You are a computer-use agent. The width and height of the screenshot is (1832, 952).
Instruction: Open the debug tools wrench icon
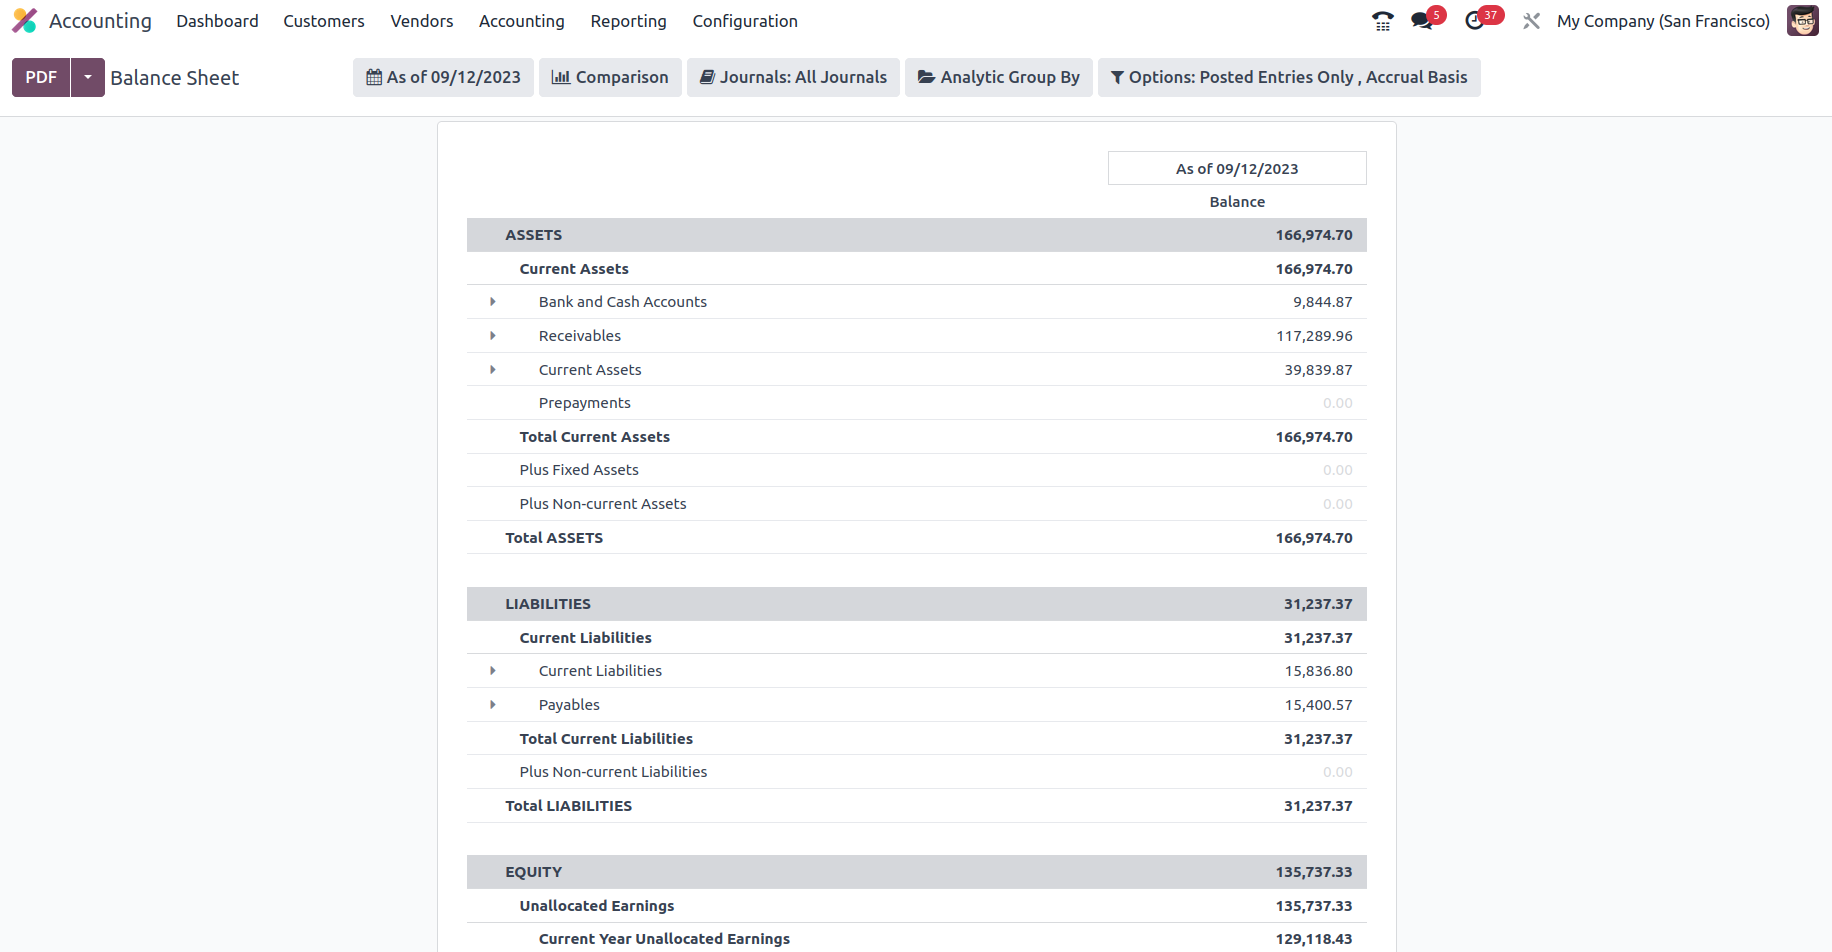(1531, 21)
